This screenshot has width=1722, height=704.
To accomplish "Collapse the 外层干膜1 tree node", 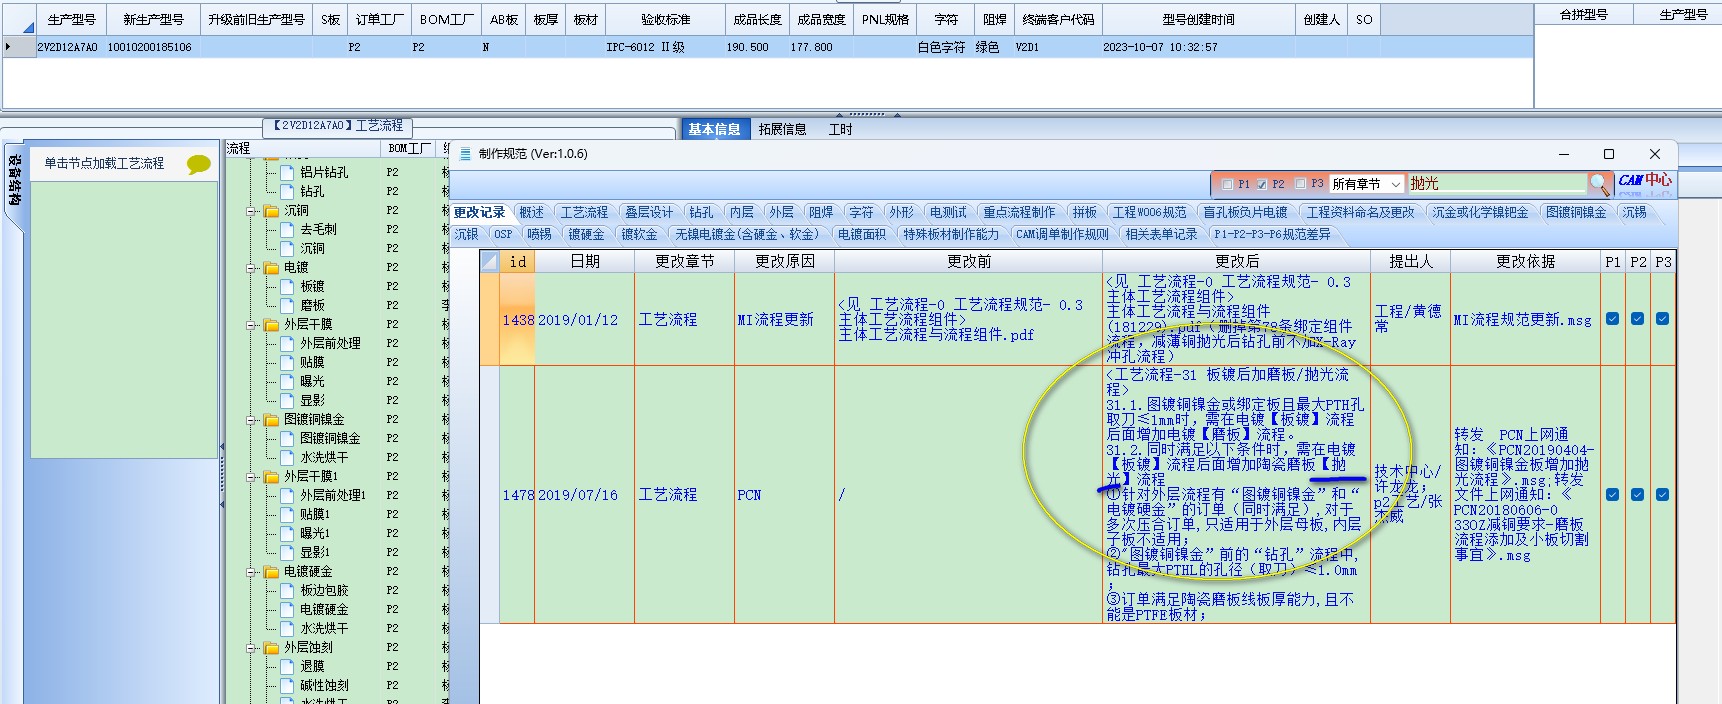I will (251, 477).
